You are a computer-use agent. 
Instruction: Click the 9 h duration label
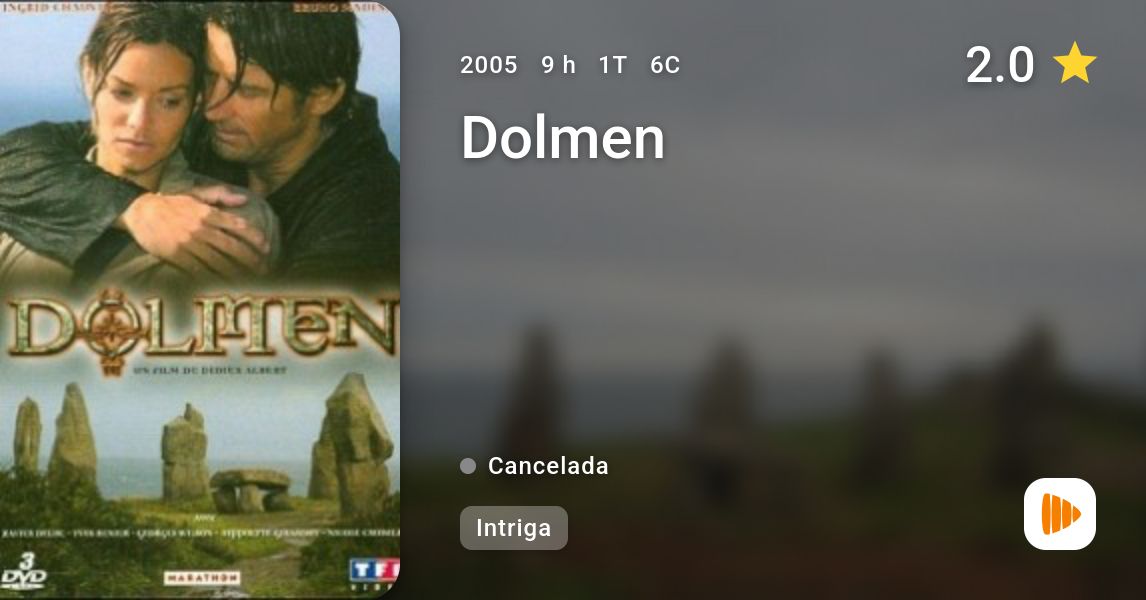(x=558, y=65)
